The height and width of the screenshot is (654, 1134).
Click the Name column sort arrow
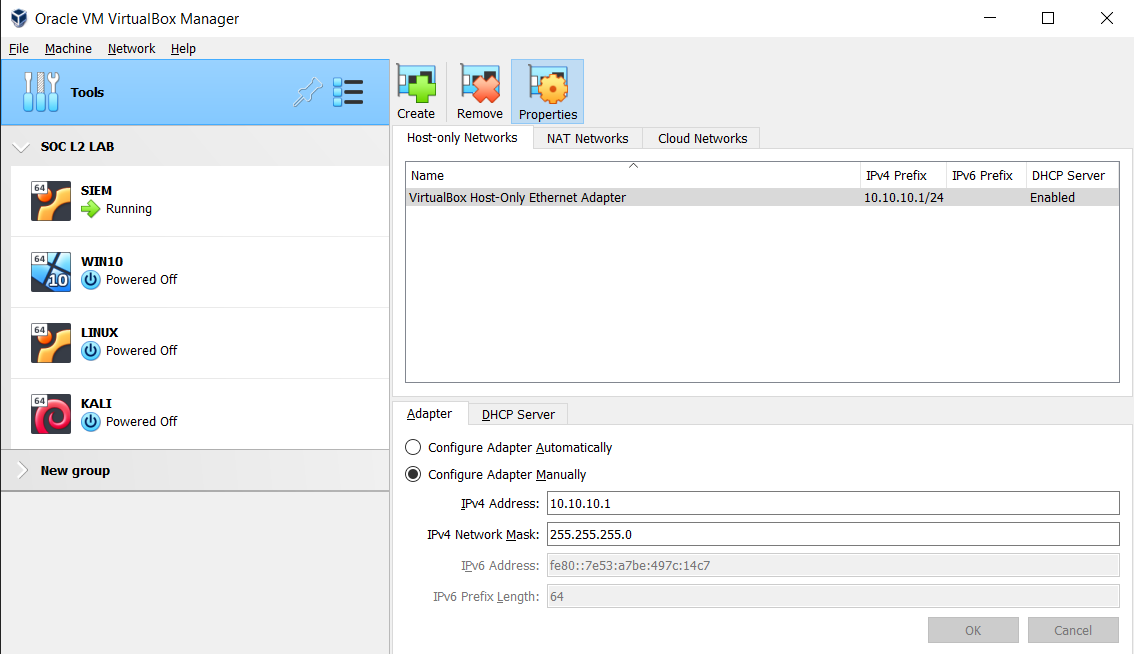pos(633,166)
